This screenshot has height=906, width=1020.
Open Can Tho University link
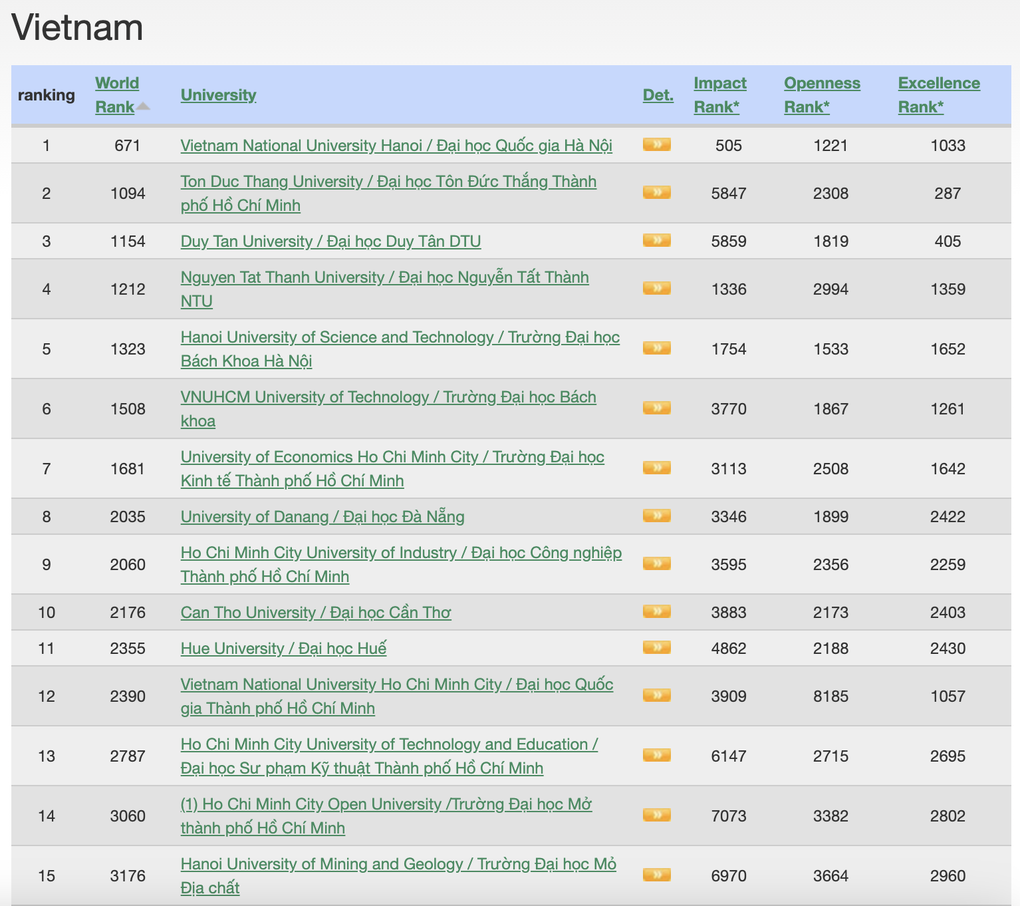[x=316, y=612]
